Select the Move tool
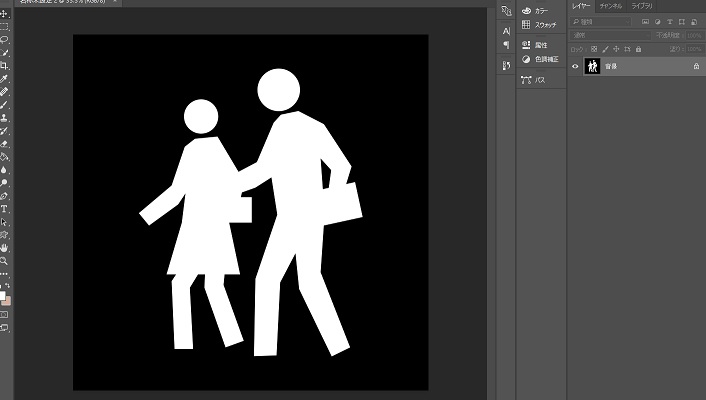 5,14
